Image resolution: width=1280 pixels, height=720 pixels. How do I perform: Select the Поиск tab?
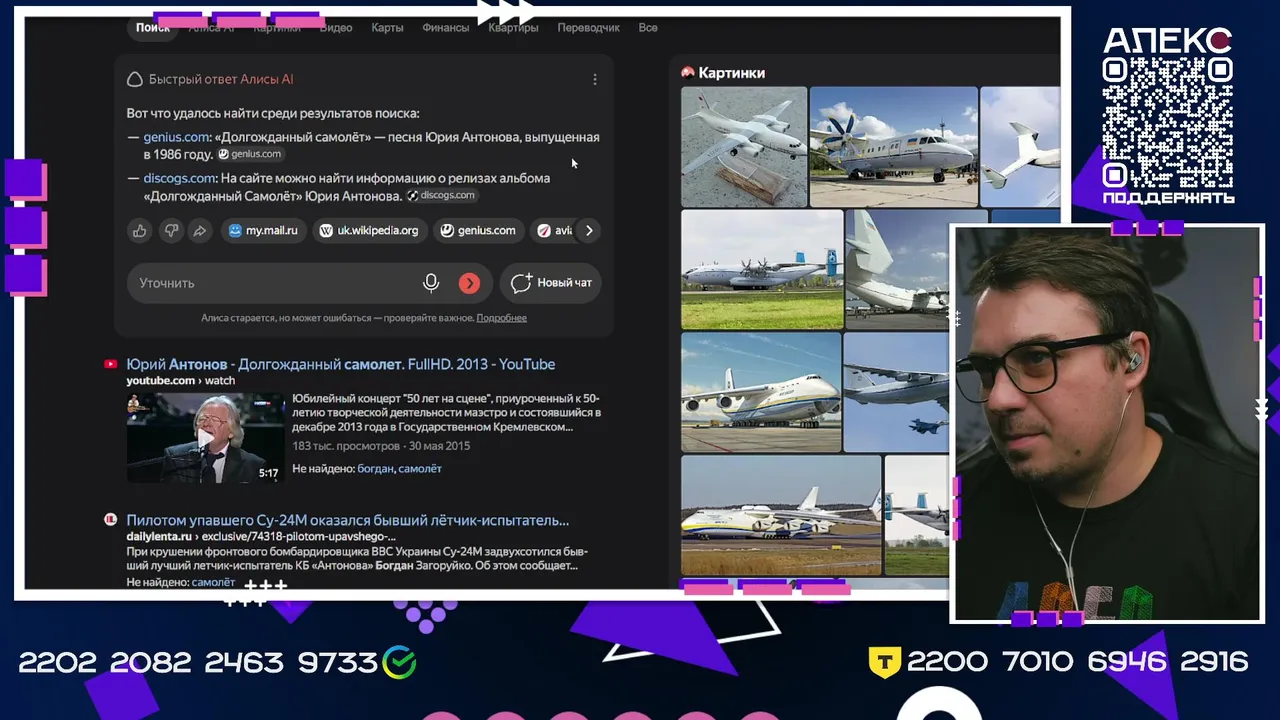coord(153,28)
